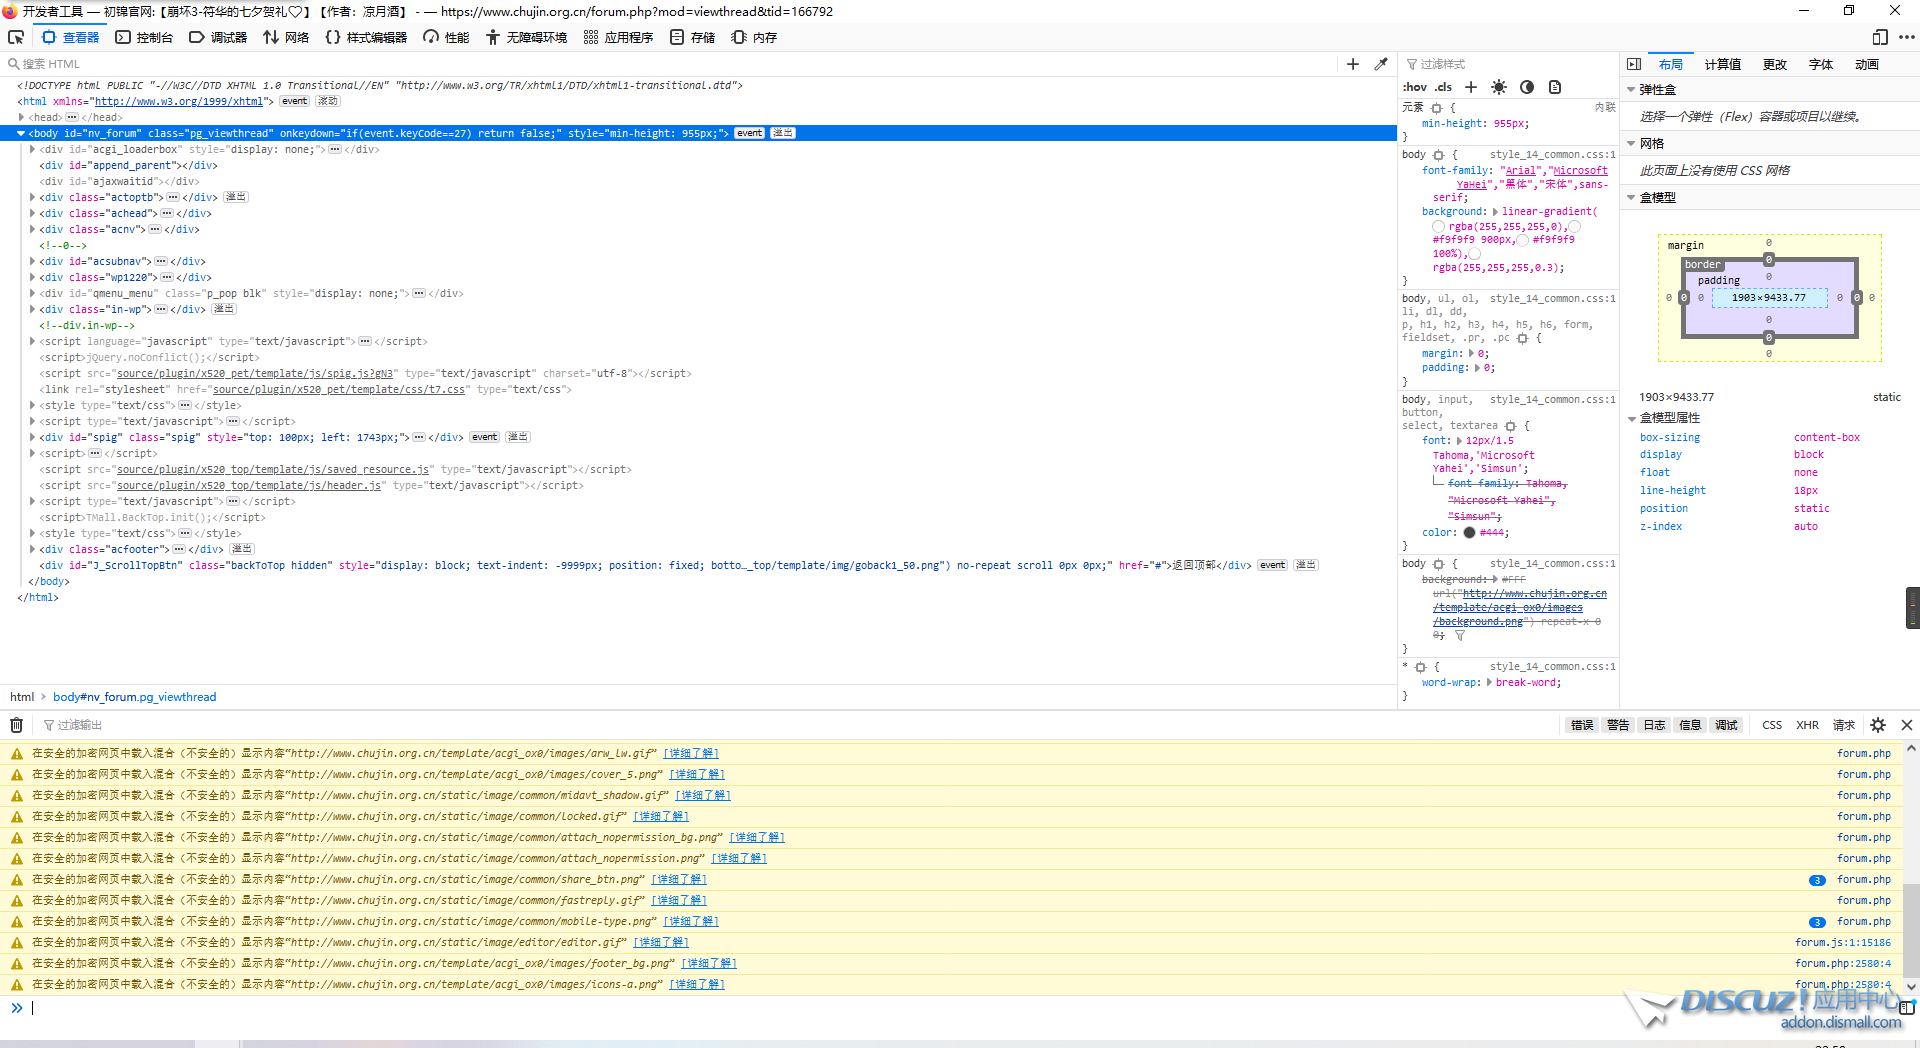This screenshot has height=1048, width=1920.
Task: Focus the 搜索 HTML search field
Action: 670,64
